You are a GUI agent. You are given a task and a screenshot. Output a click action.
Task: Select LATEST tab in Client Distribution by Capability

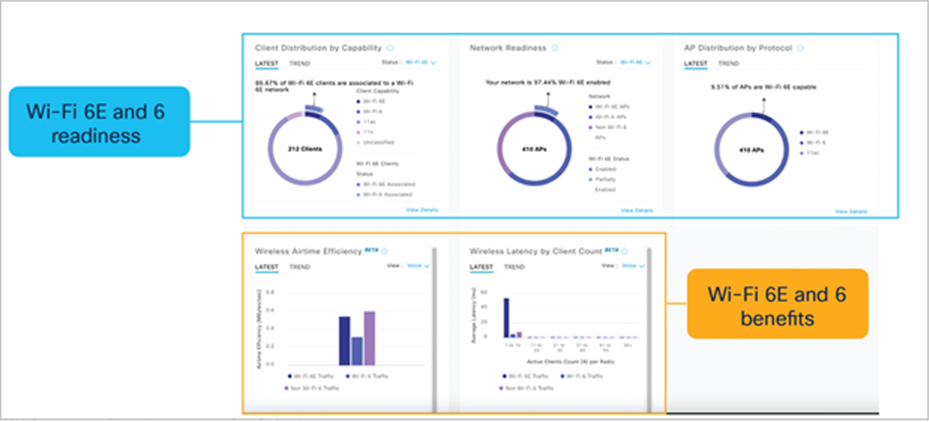[x=267, y=64]
